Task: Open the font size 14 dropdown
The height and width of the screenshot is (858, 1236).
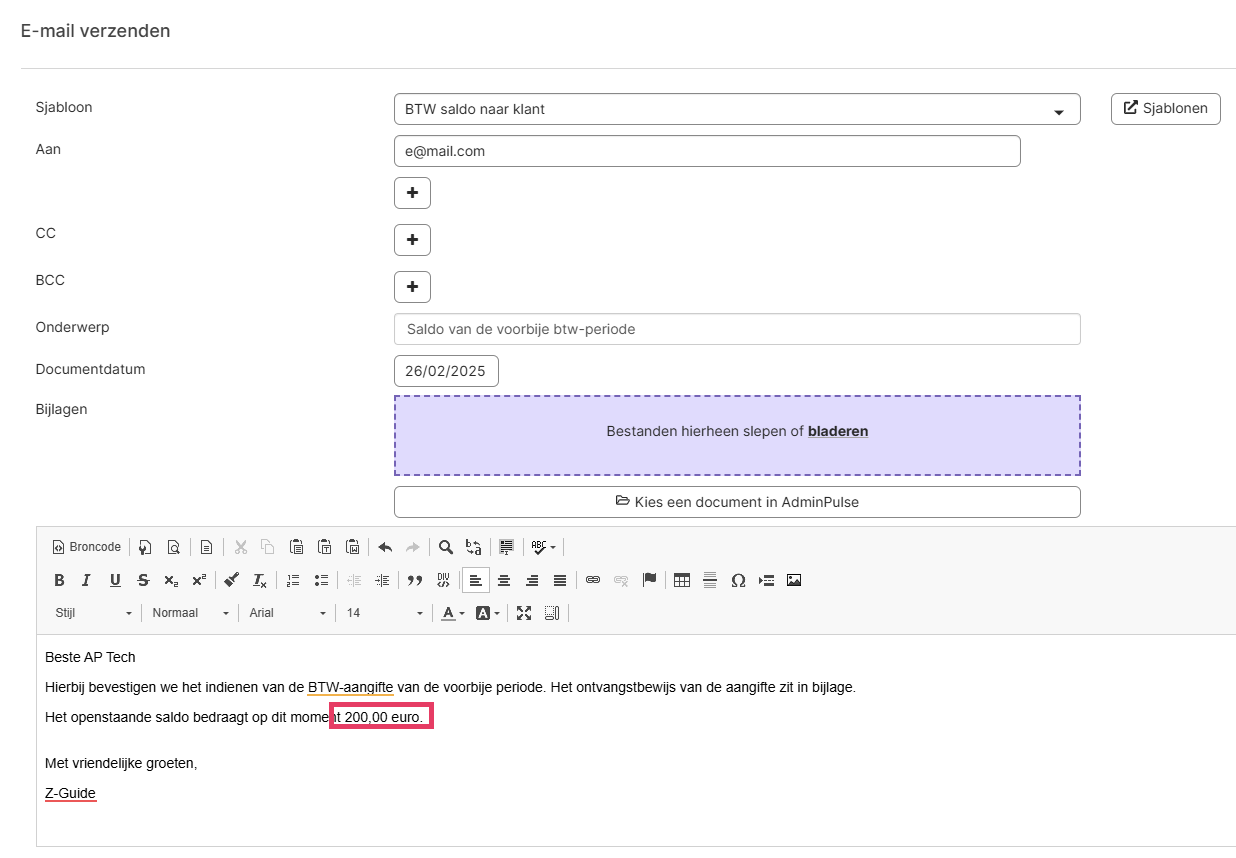Action: (385, 613)
